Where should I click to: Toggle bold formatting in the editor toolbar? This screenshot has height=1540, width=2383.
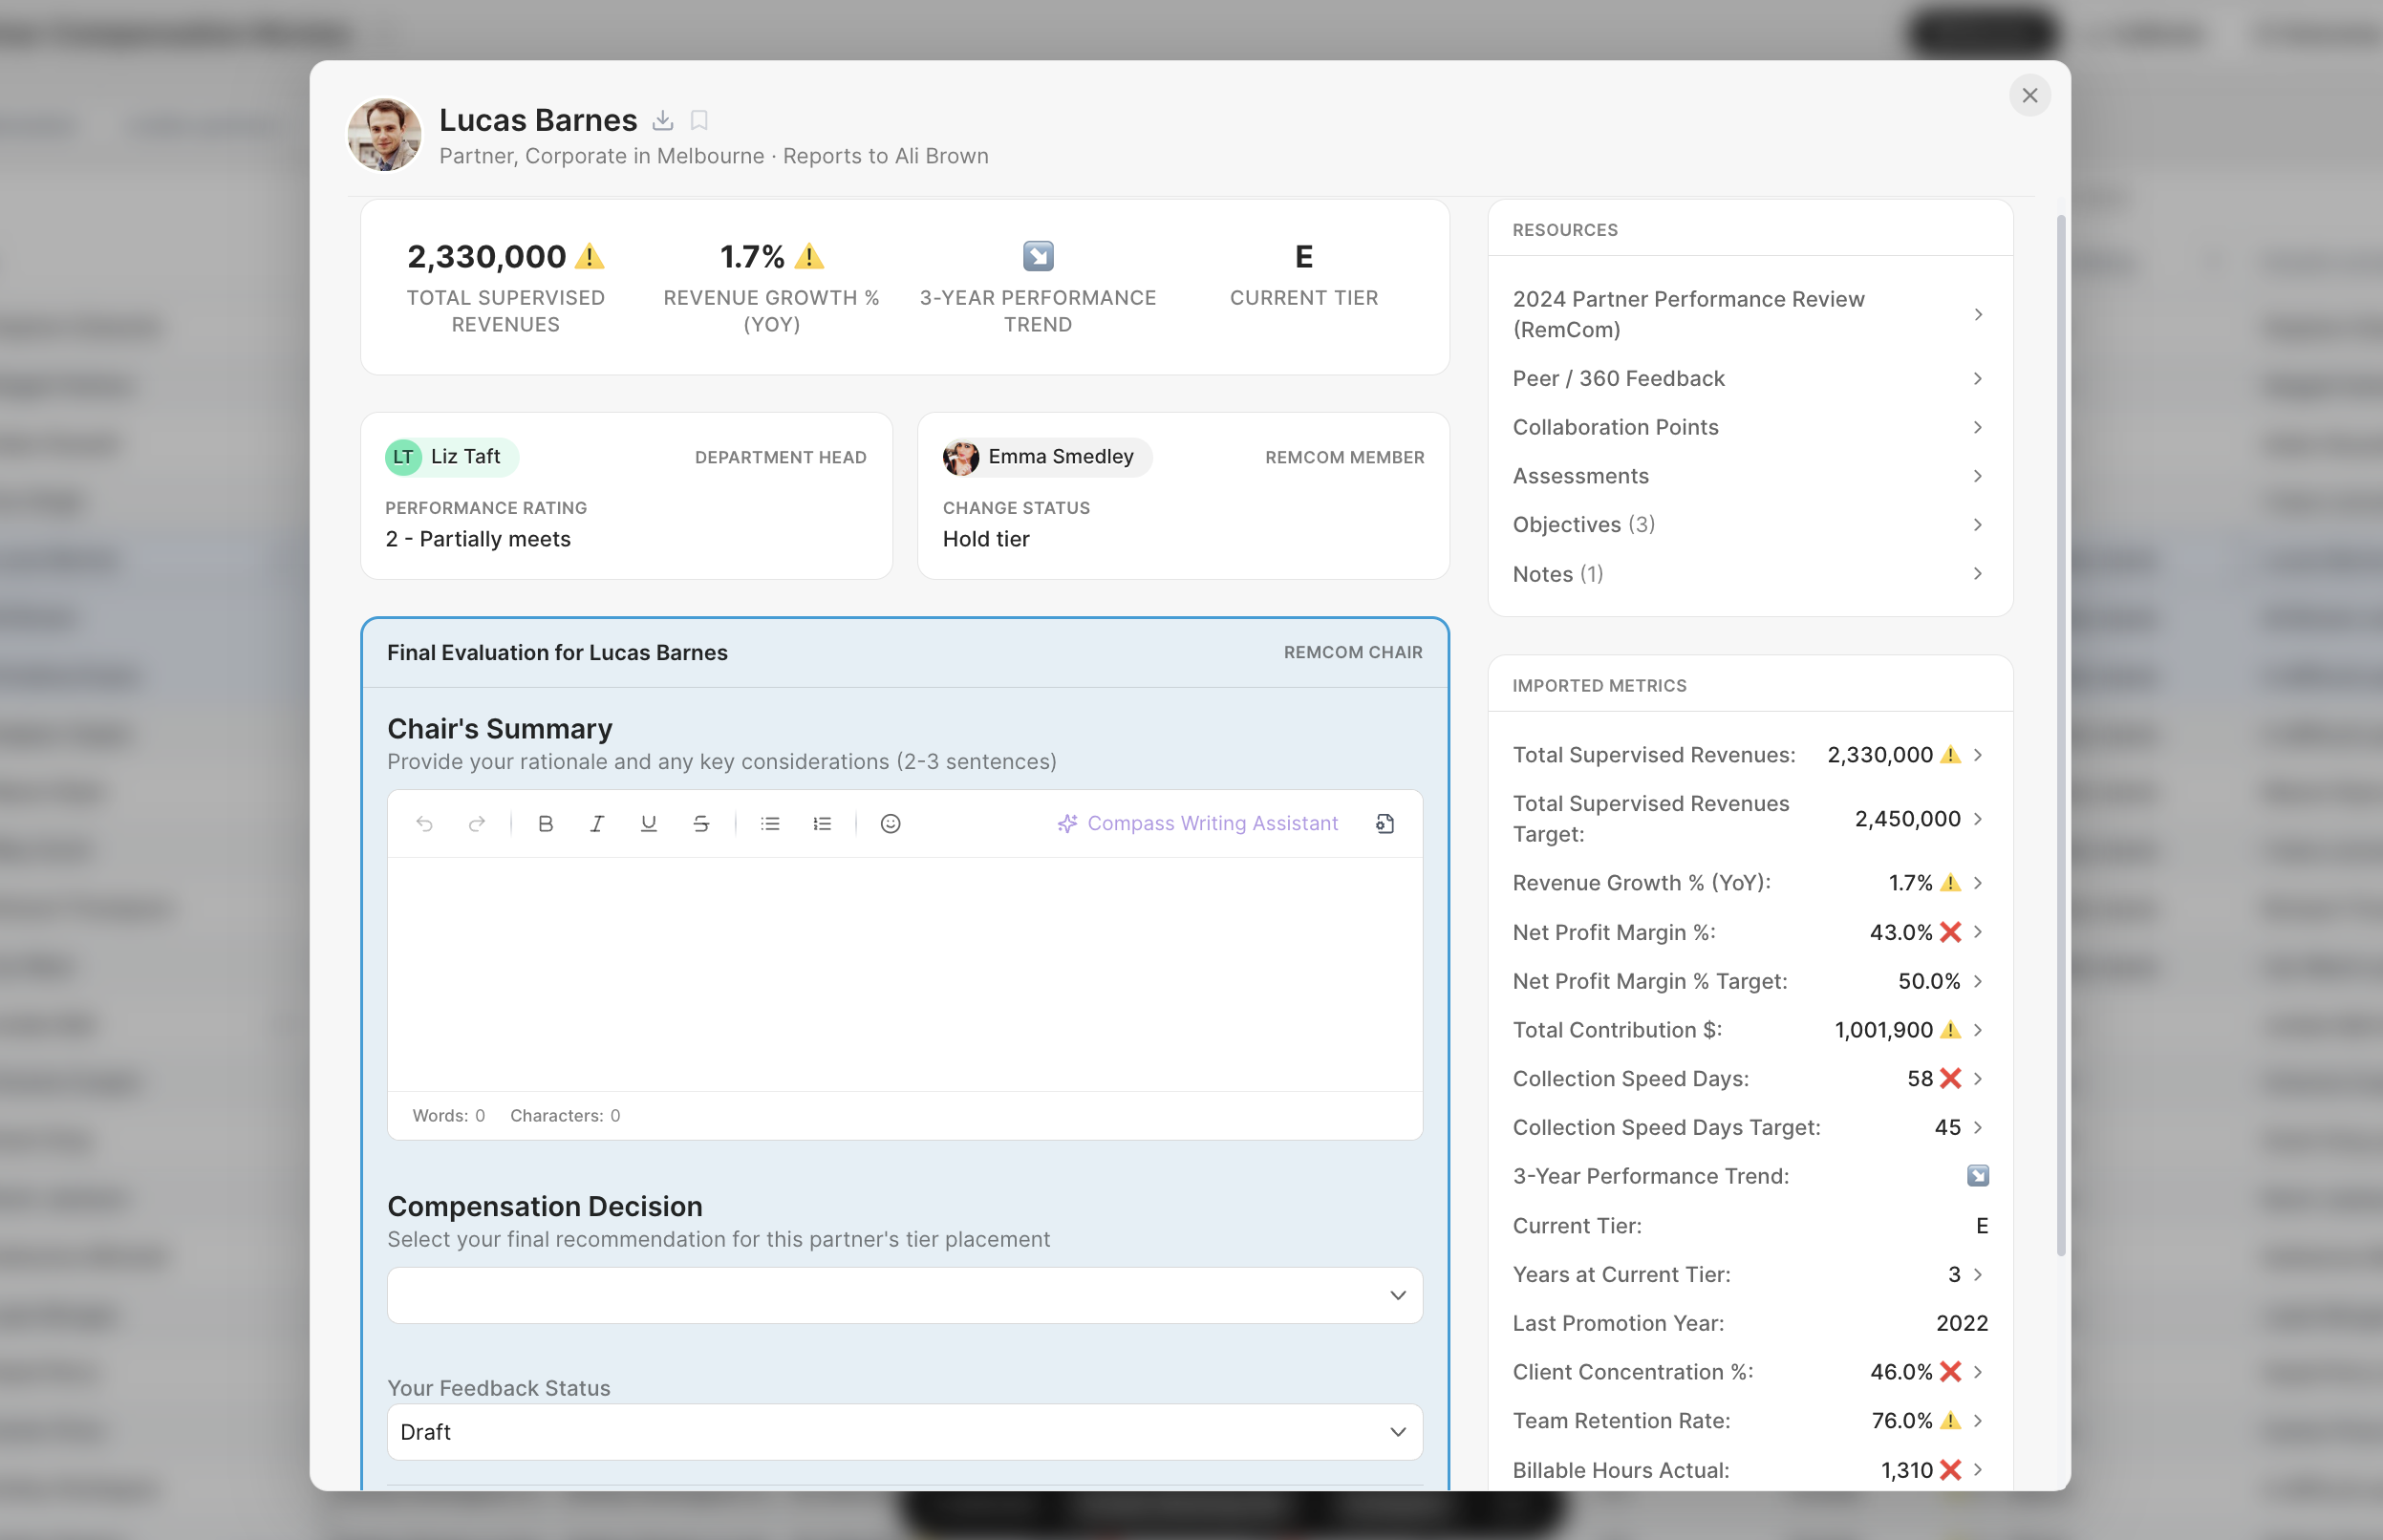545,823
